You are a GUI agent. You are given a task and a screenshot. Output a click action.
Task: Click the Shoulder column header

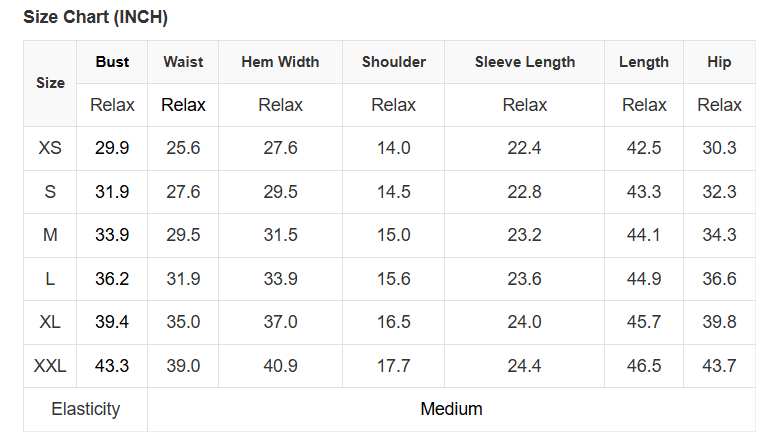pos(394,62)
